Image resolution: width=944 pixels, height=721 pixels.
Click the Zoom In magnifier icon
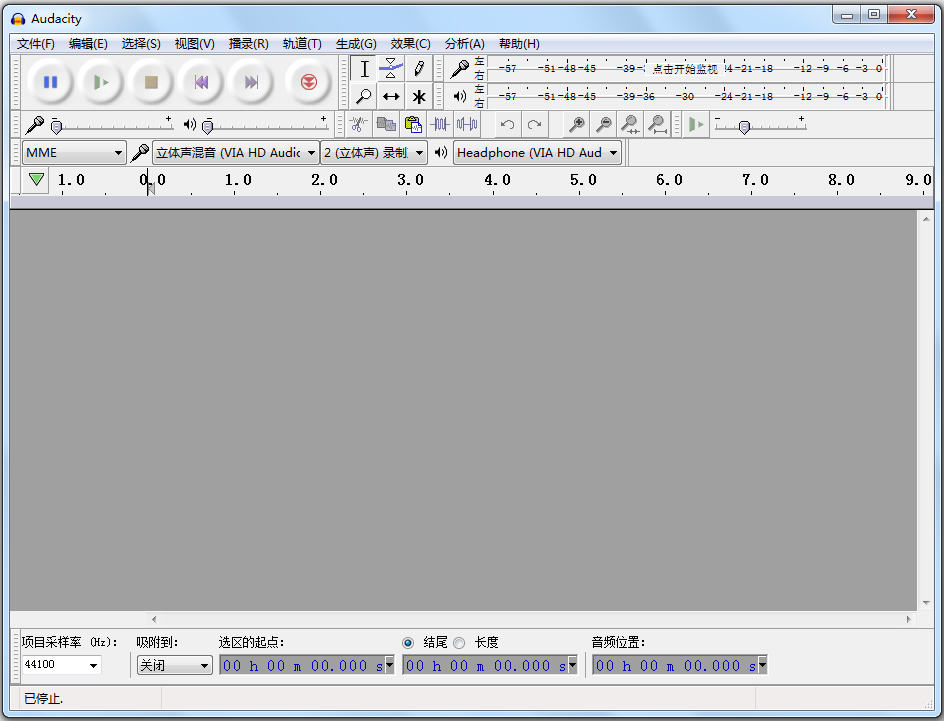pyautogui.click(x=577, y=125)
